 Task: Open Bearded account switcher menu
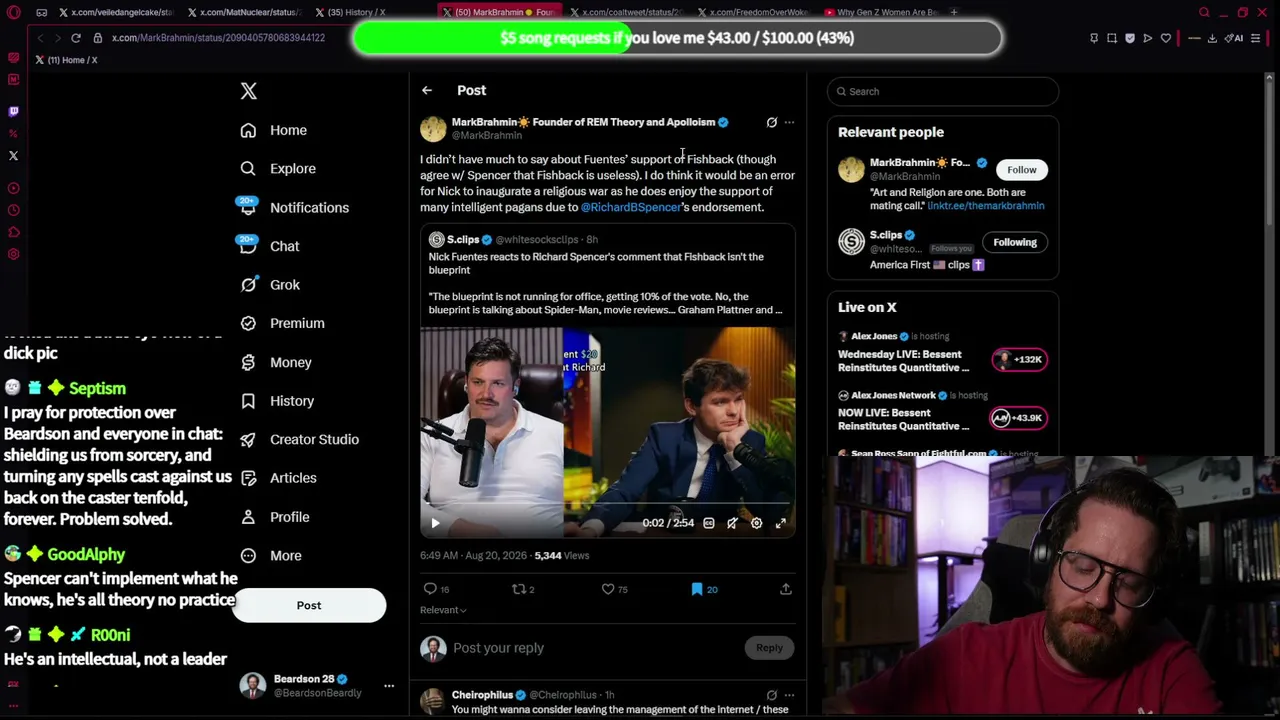389,686
